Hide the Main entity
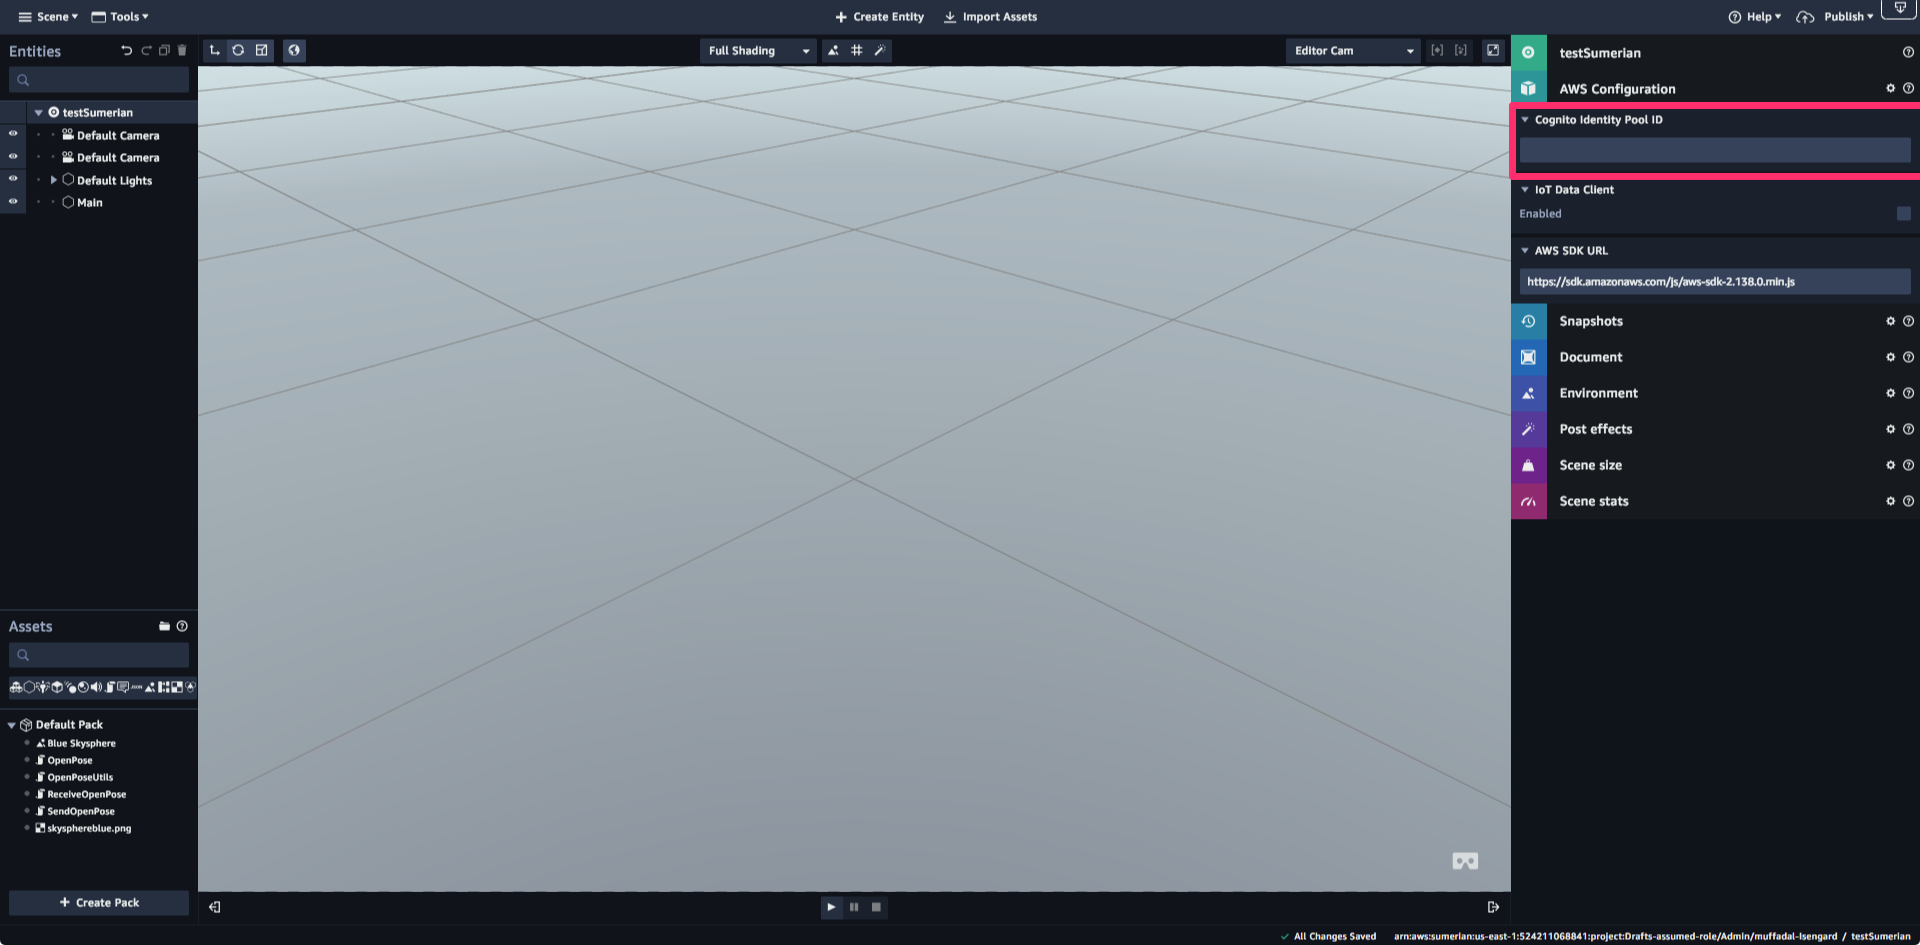 [x=13, y=201]
